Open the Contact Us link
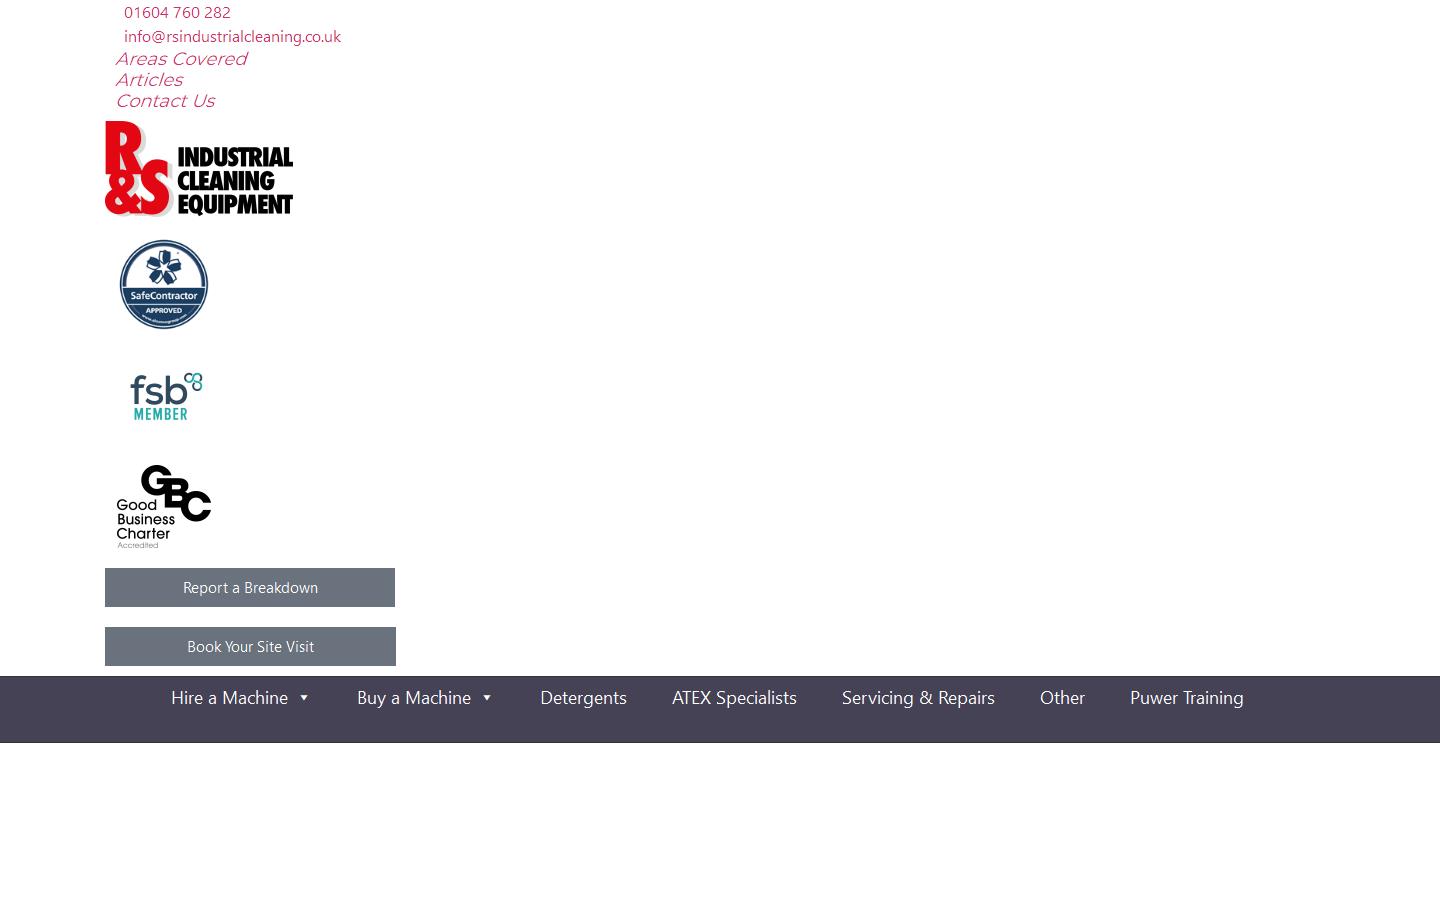This screenshot has height=900, width=1440. coord(165,101)
